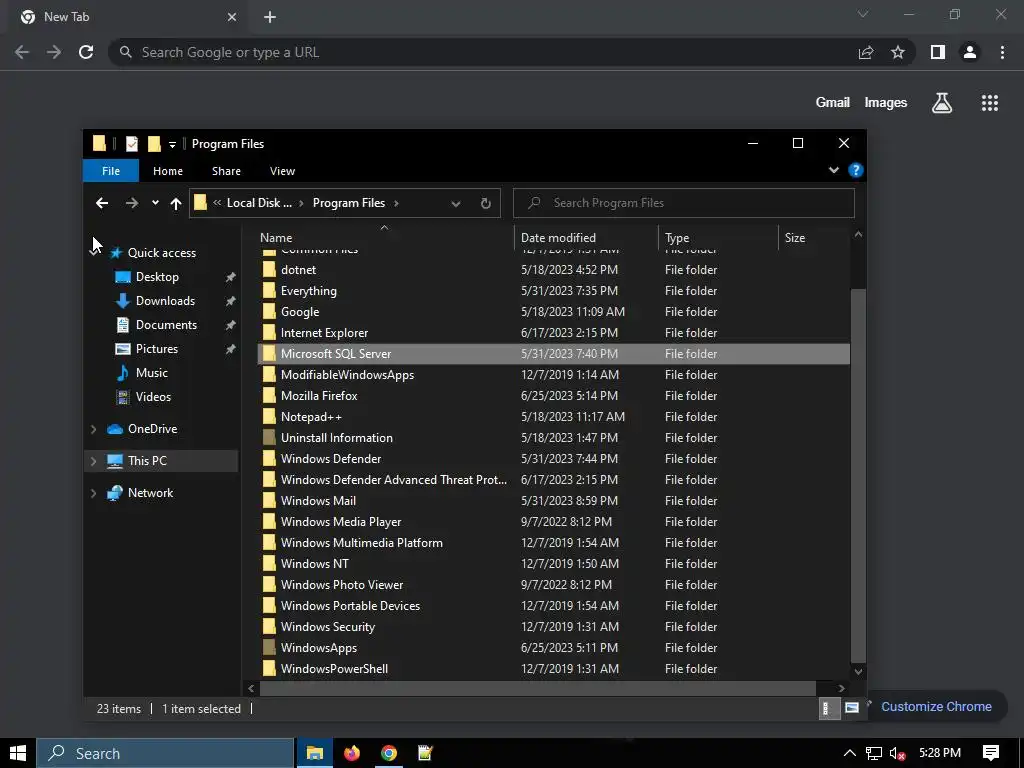Select the Windows Defender folder row
The width and height of the screenshot is (1024, 768).
coord(554,458)
